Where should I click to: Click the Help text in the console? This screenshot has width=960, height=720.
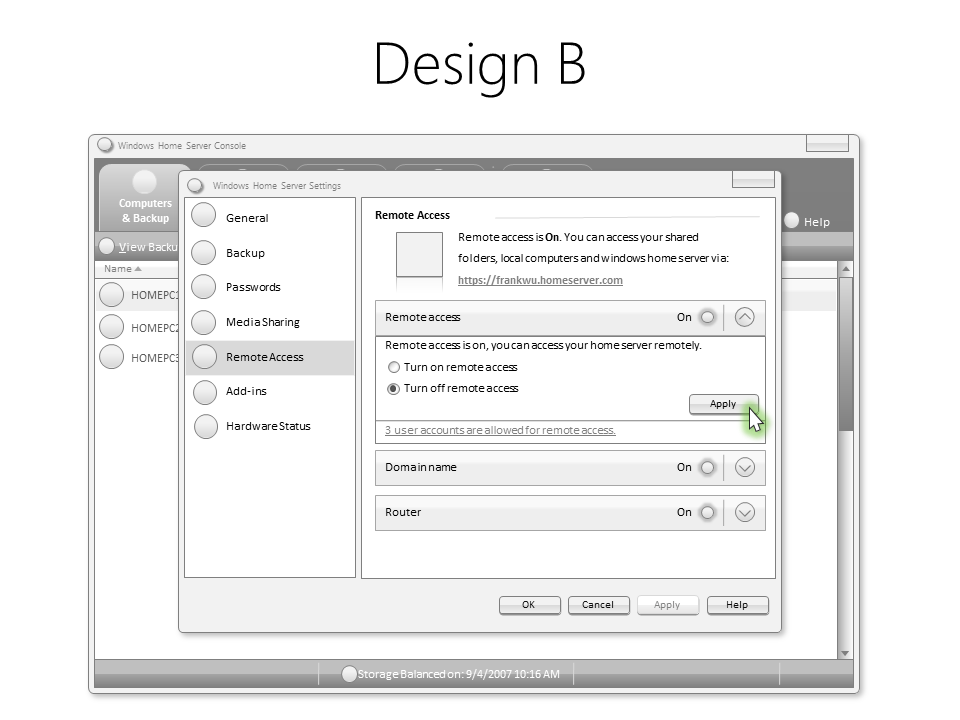817,222
